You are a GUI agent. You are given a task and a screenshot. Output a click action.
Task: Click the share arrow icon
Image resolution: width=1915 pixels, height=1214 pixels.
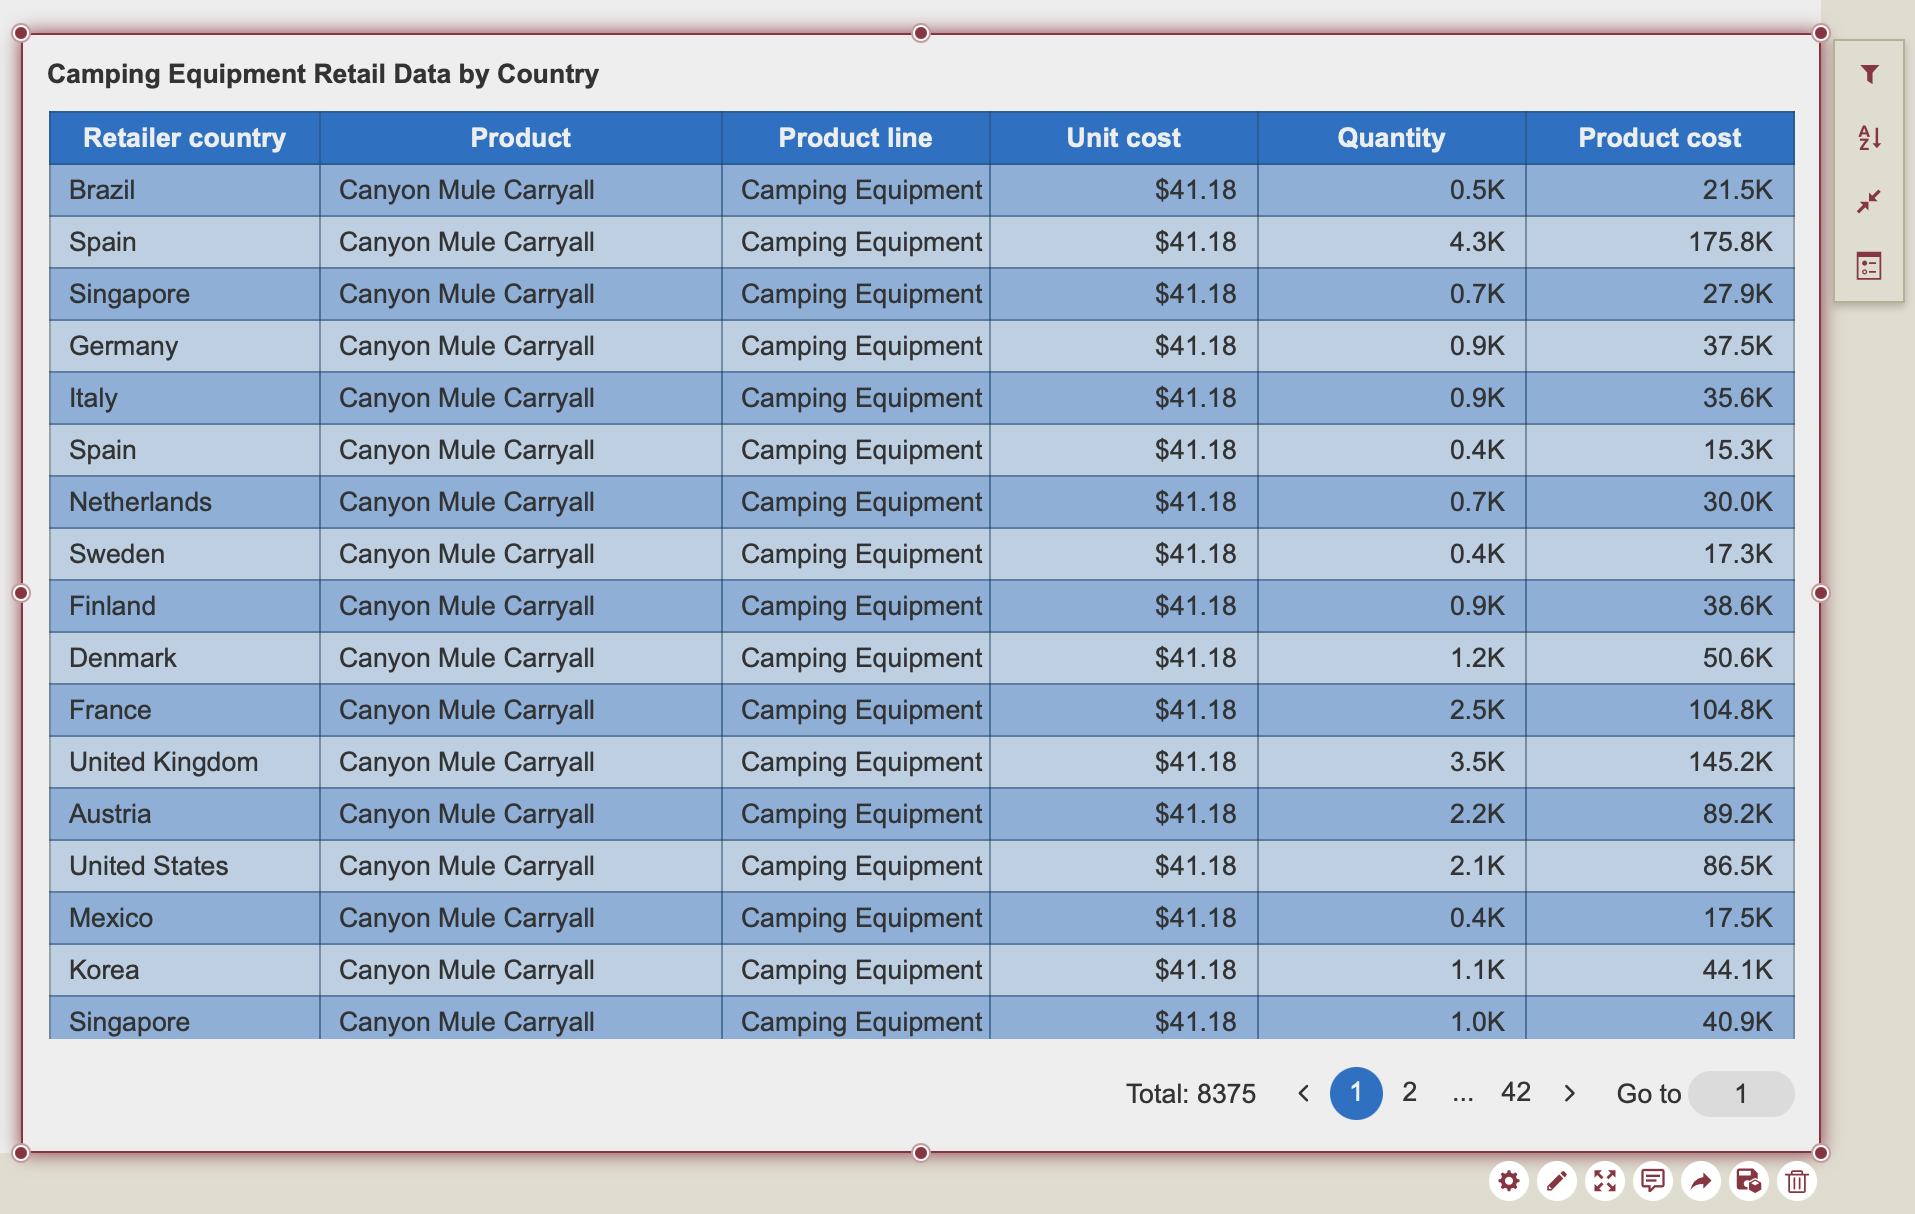tap(1701, 1181)
